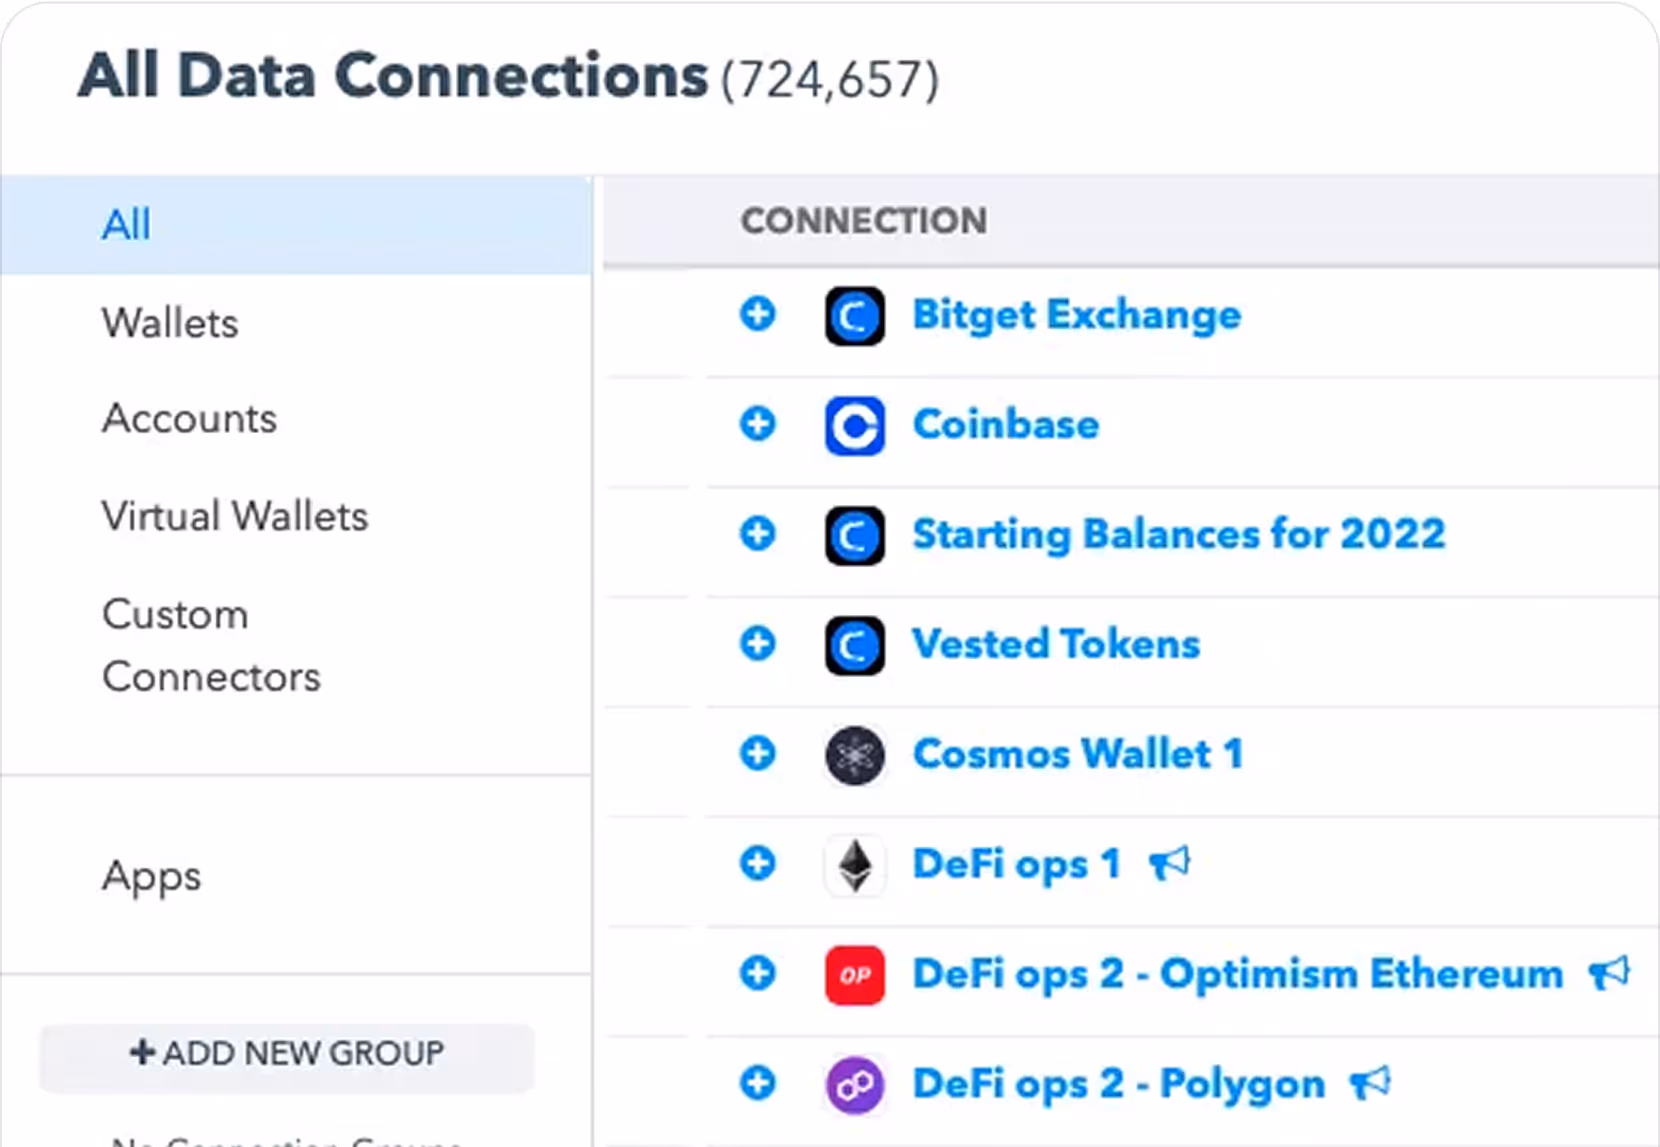Screen dimensions: 1660x1147
Task: Click the 724,657 connections count
Action: point(830,80)
